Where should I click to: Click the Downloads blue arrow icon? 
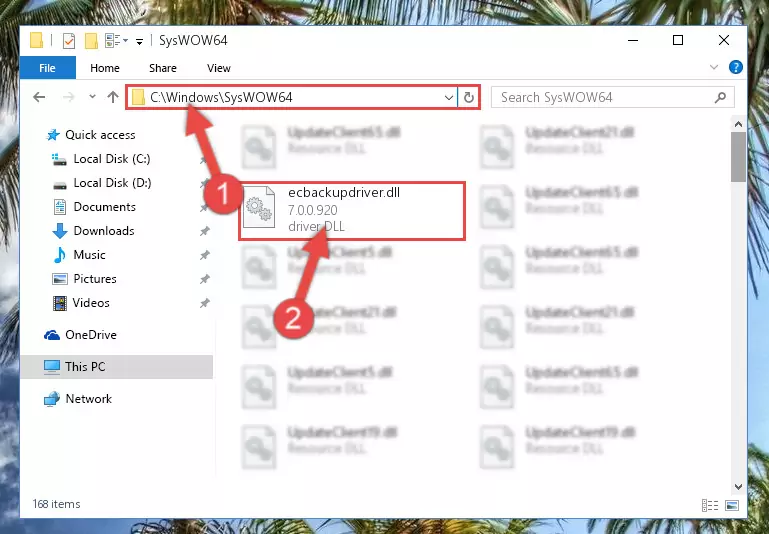click(59, 231)
